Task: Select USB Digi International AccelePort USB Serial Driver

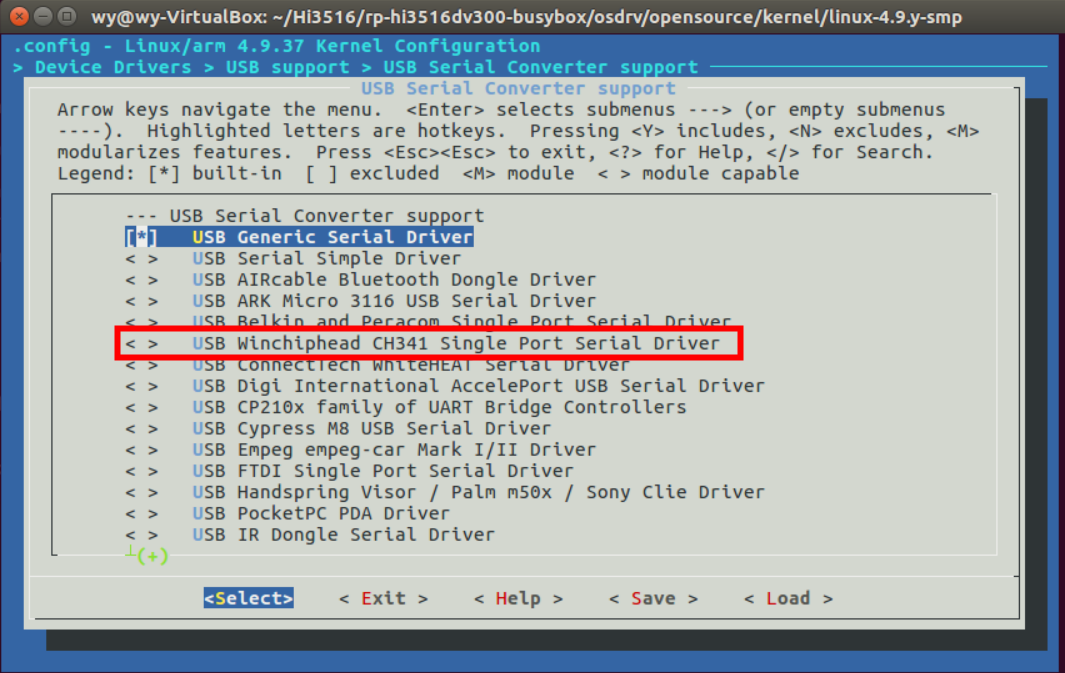Action: click(x=478, y=386)
